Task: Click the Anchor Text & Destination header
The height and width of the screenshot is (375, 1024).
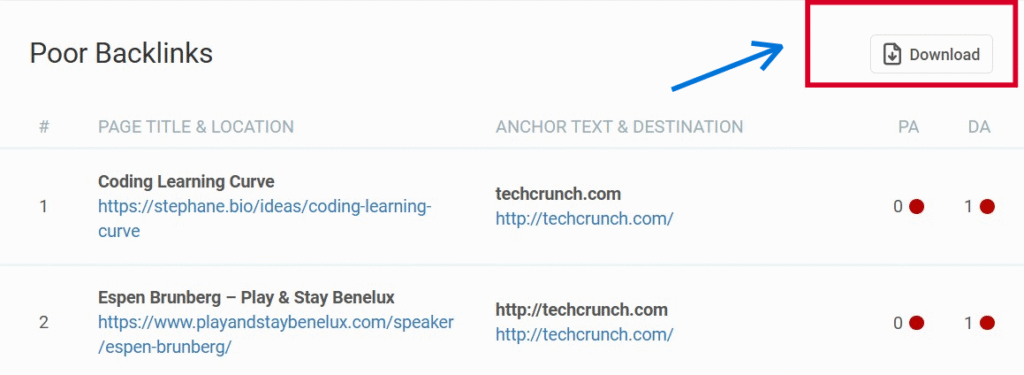Action: tap(619, 127)
